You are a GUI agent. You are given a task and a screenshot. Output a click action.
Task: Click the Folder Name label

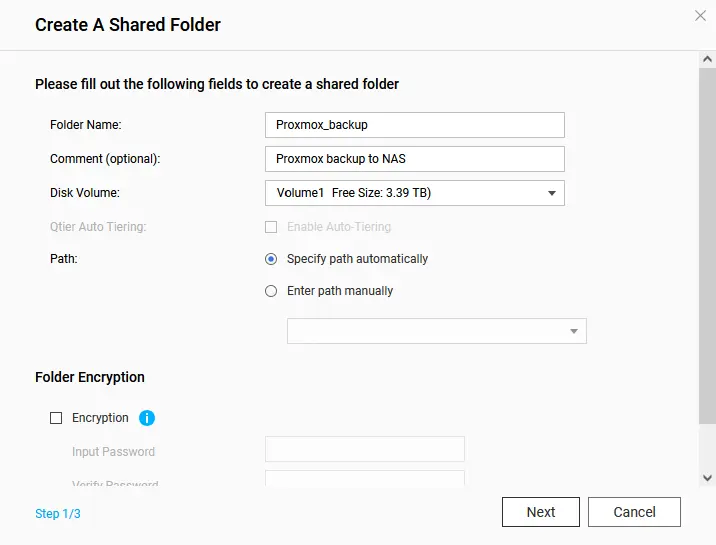coord(85,125)
